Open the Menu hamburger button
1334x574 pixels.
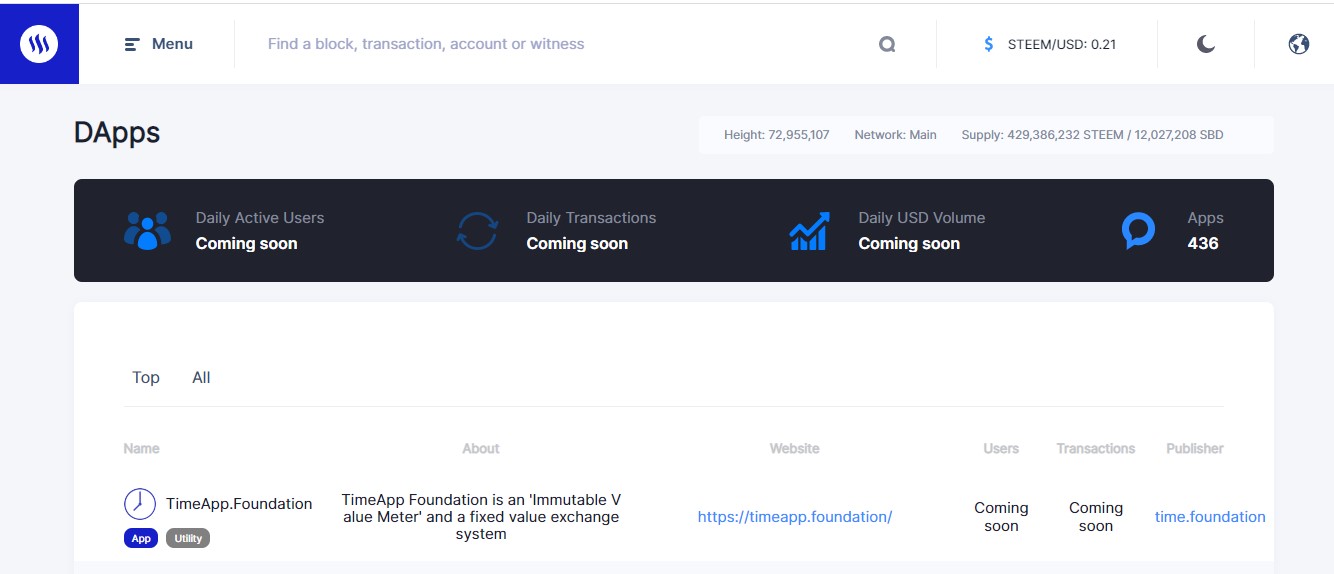[x=158, y=44]
